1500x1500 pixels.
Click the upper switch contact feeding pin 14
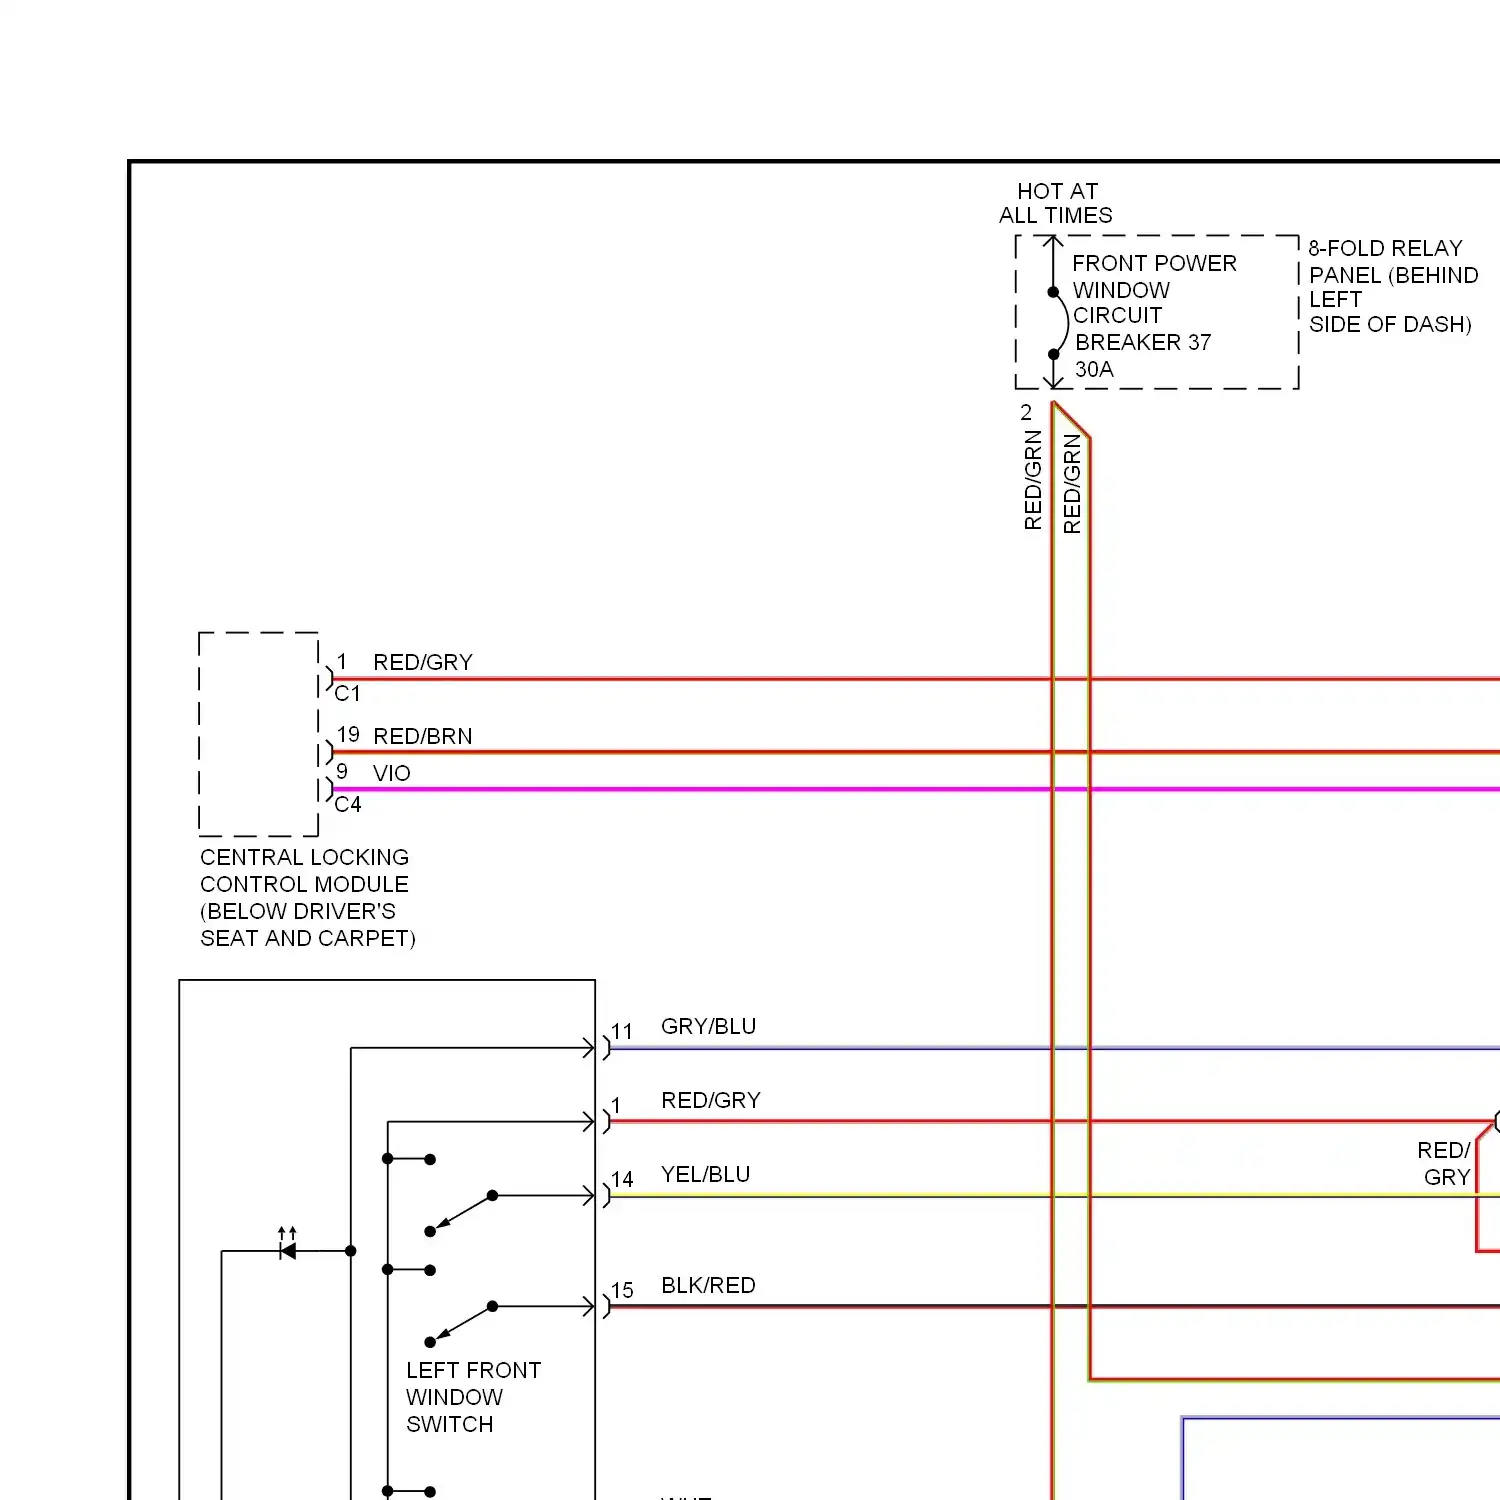461,1213
